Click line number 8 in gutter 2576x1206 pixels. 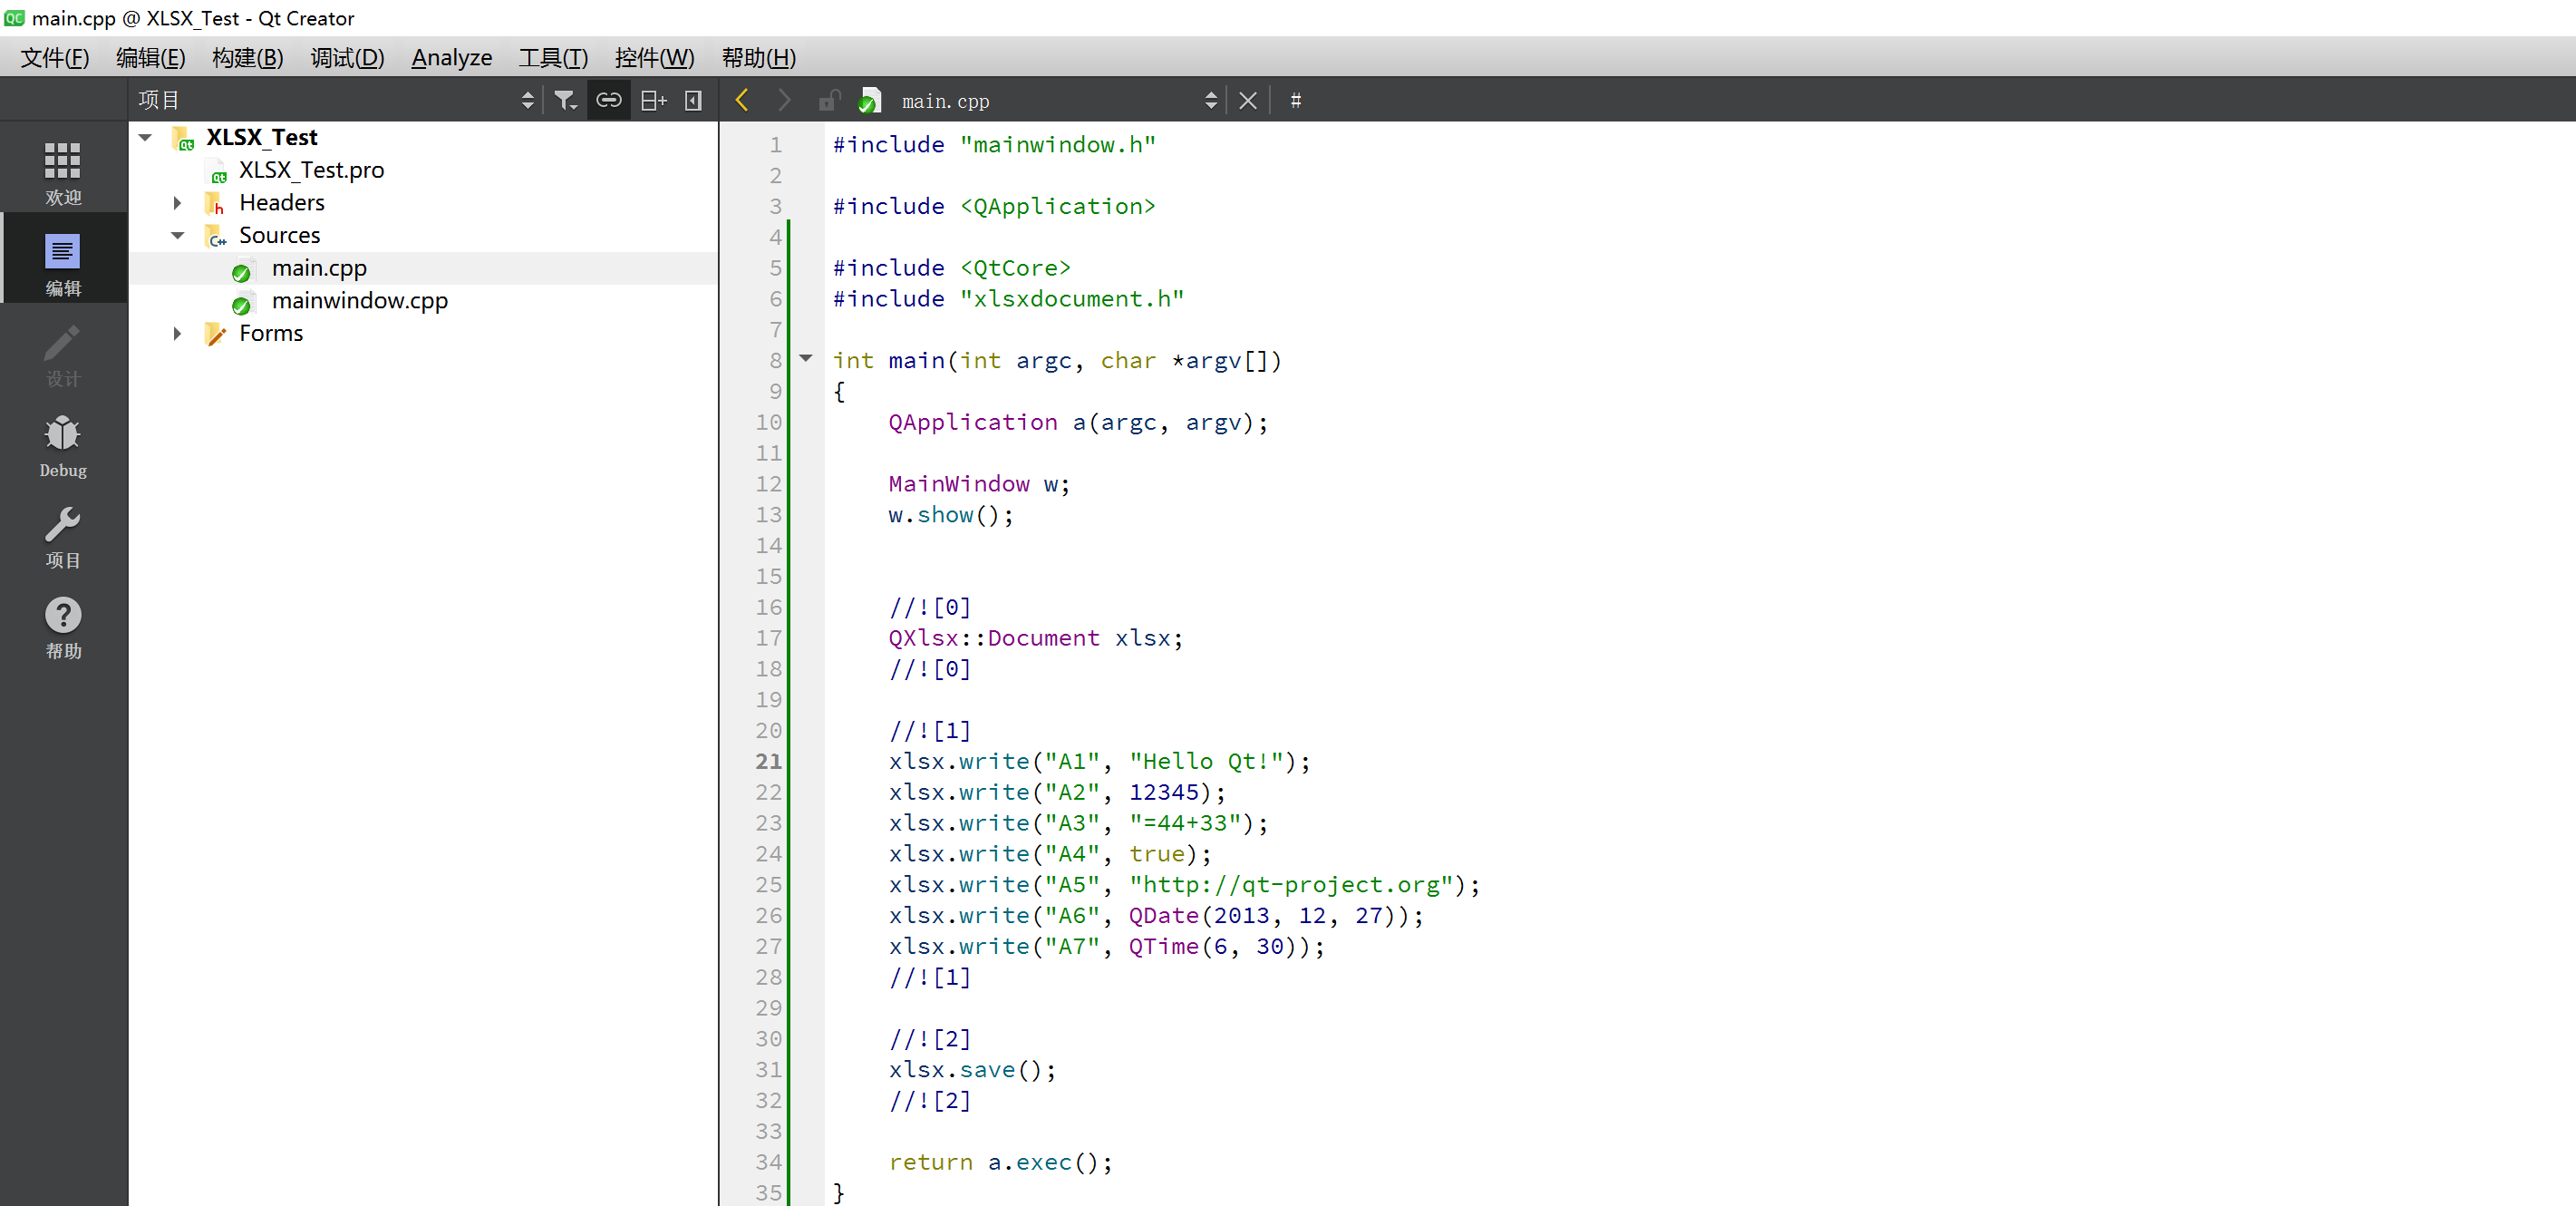tap(775, 360)
